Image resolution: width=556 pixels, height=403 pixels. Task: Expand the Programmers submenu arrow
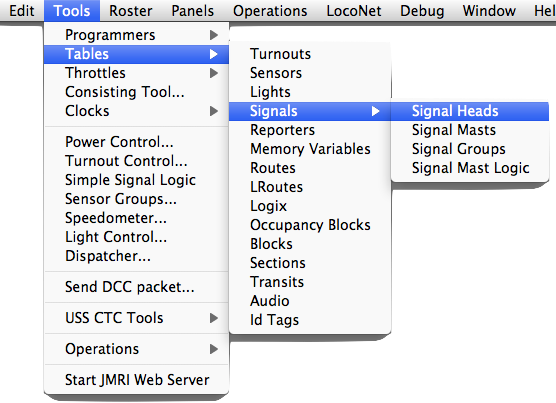[213, 35]
